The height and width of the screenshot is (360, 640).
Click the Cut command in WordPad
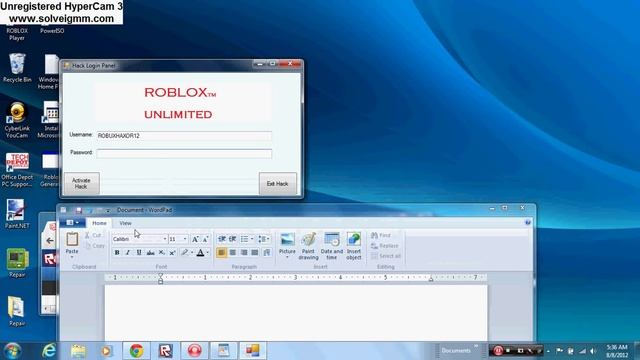(x=93, y=236)
